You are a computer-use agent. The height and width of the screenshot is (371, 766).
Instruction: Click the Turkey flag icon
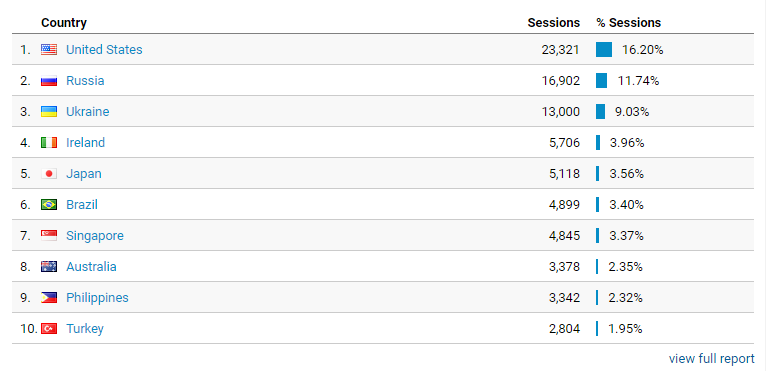(x=49, y=328)
